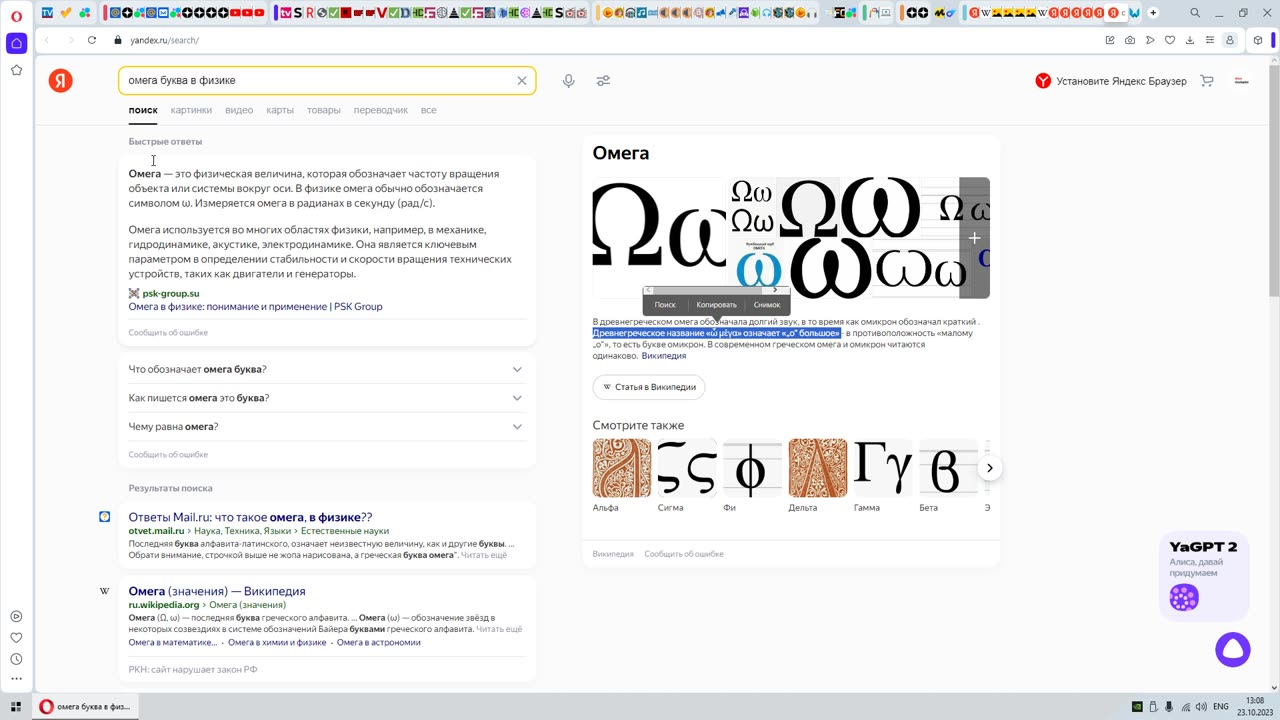Add page to bookmarks with heart icon
1280x720 pixels.
coord(1170,40)
